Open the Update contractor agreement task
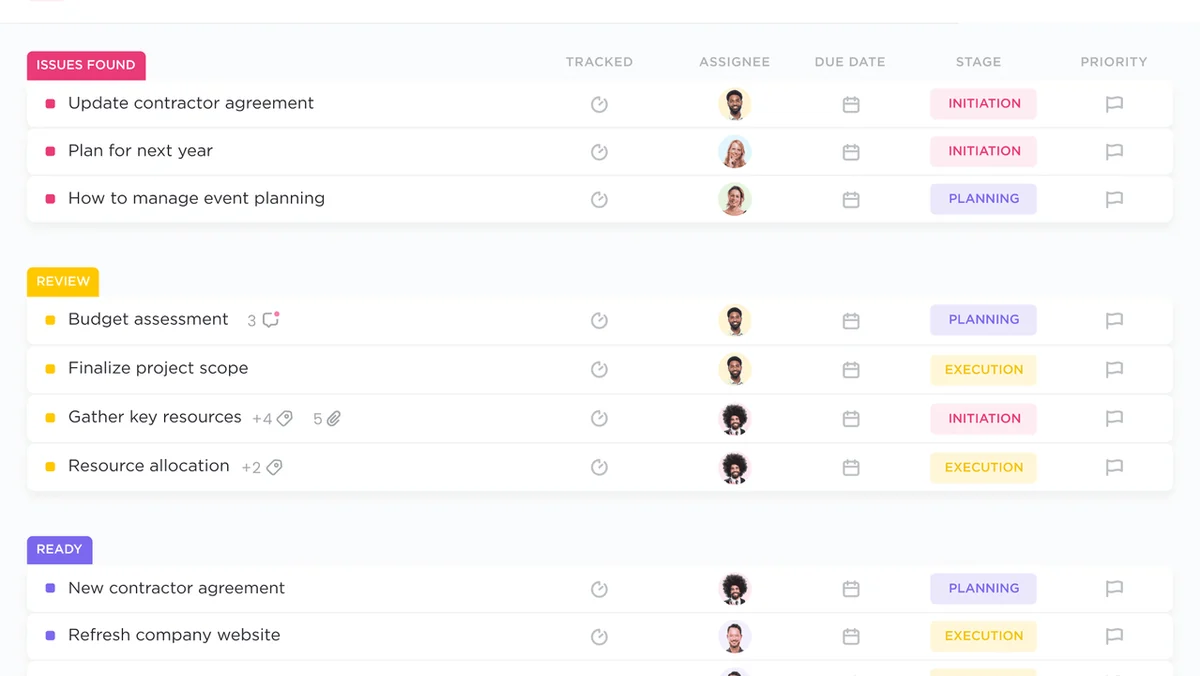 click(191, 103)
